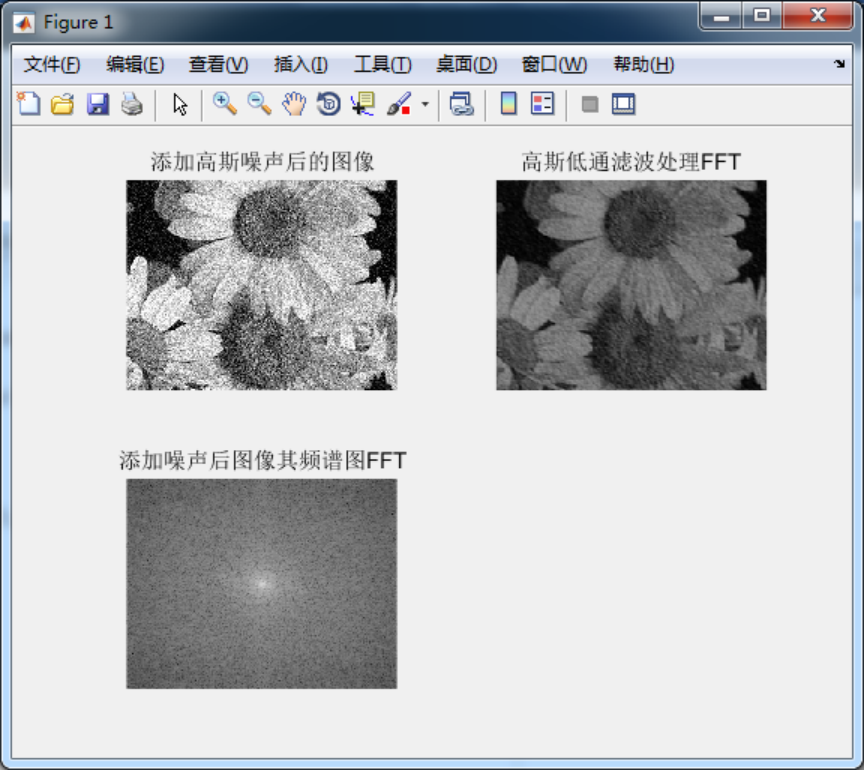864x770 pixels.
Task: Select the Edit Plot arrow tool
Action: [180, 103]
